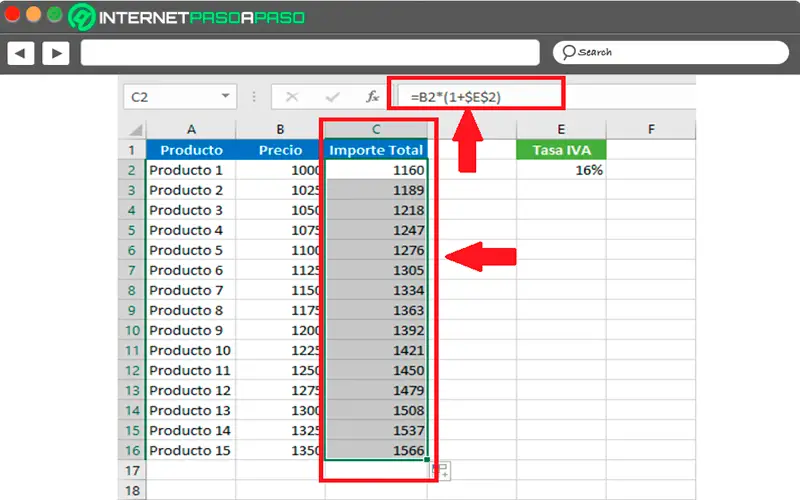Click cell Producto 4

tap(191, 230)
